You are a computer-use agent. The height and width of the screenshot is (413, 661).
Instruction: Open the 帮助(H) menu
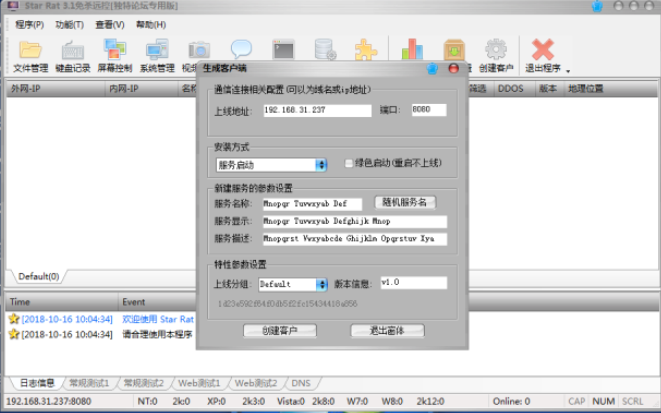coord(150,24)
